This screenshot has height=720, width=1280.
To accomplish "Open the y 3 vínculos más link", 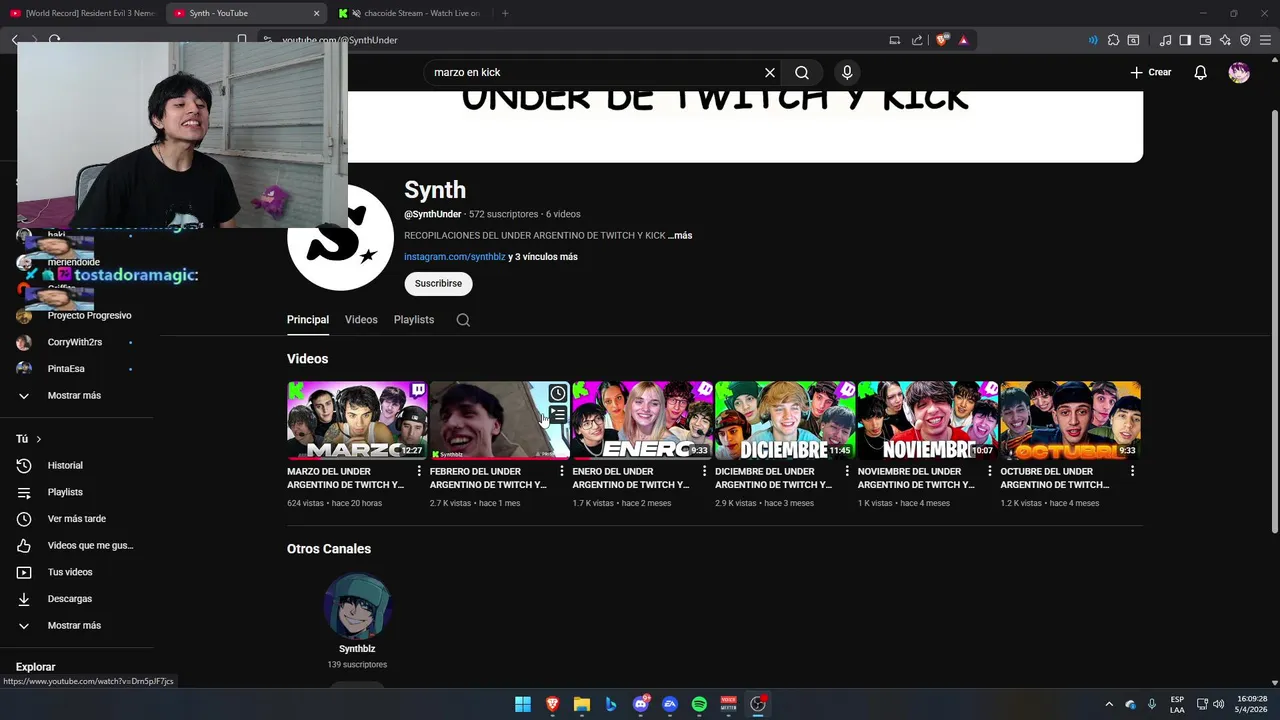I will pos(543,257).
